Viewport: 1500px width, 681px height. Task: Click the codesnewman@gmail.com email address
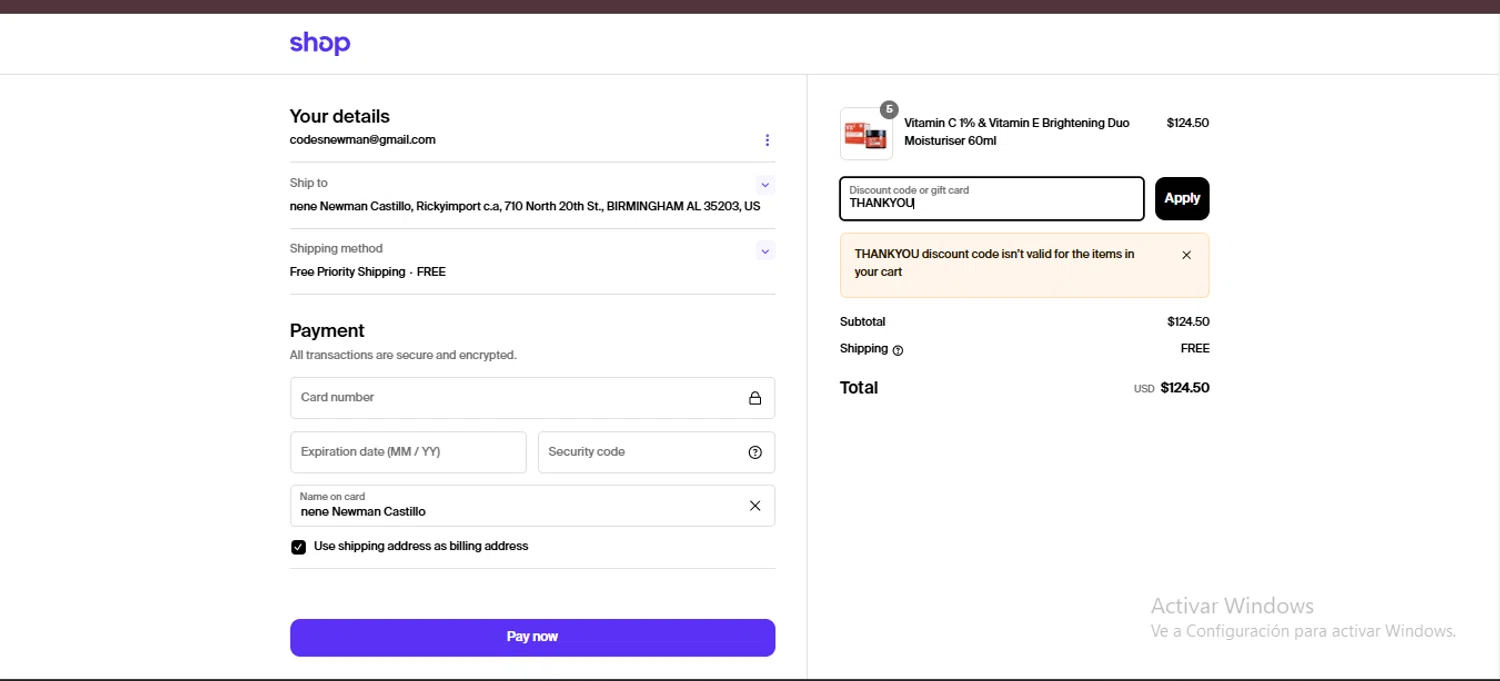(362, 140)
